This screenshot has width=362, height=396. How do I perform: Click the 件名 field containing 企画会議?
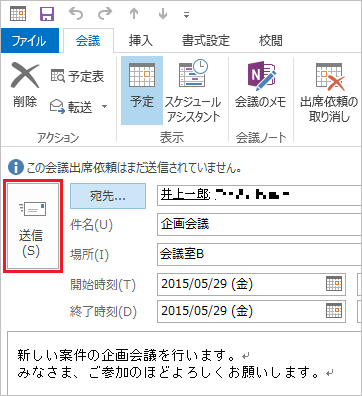[x=259, y=224]
